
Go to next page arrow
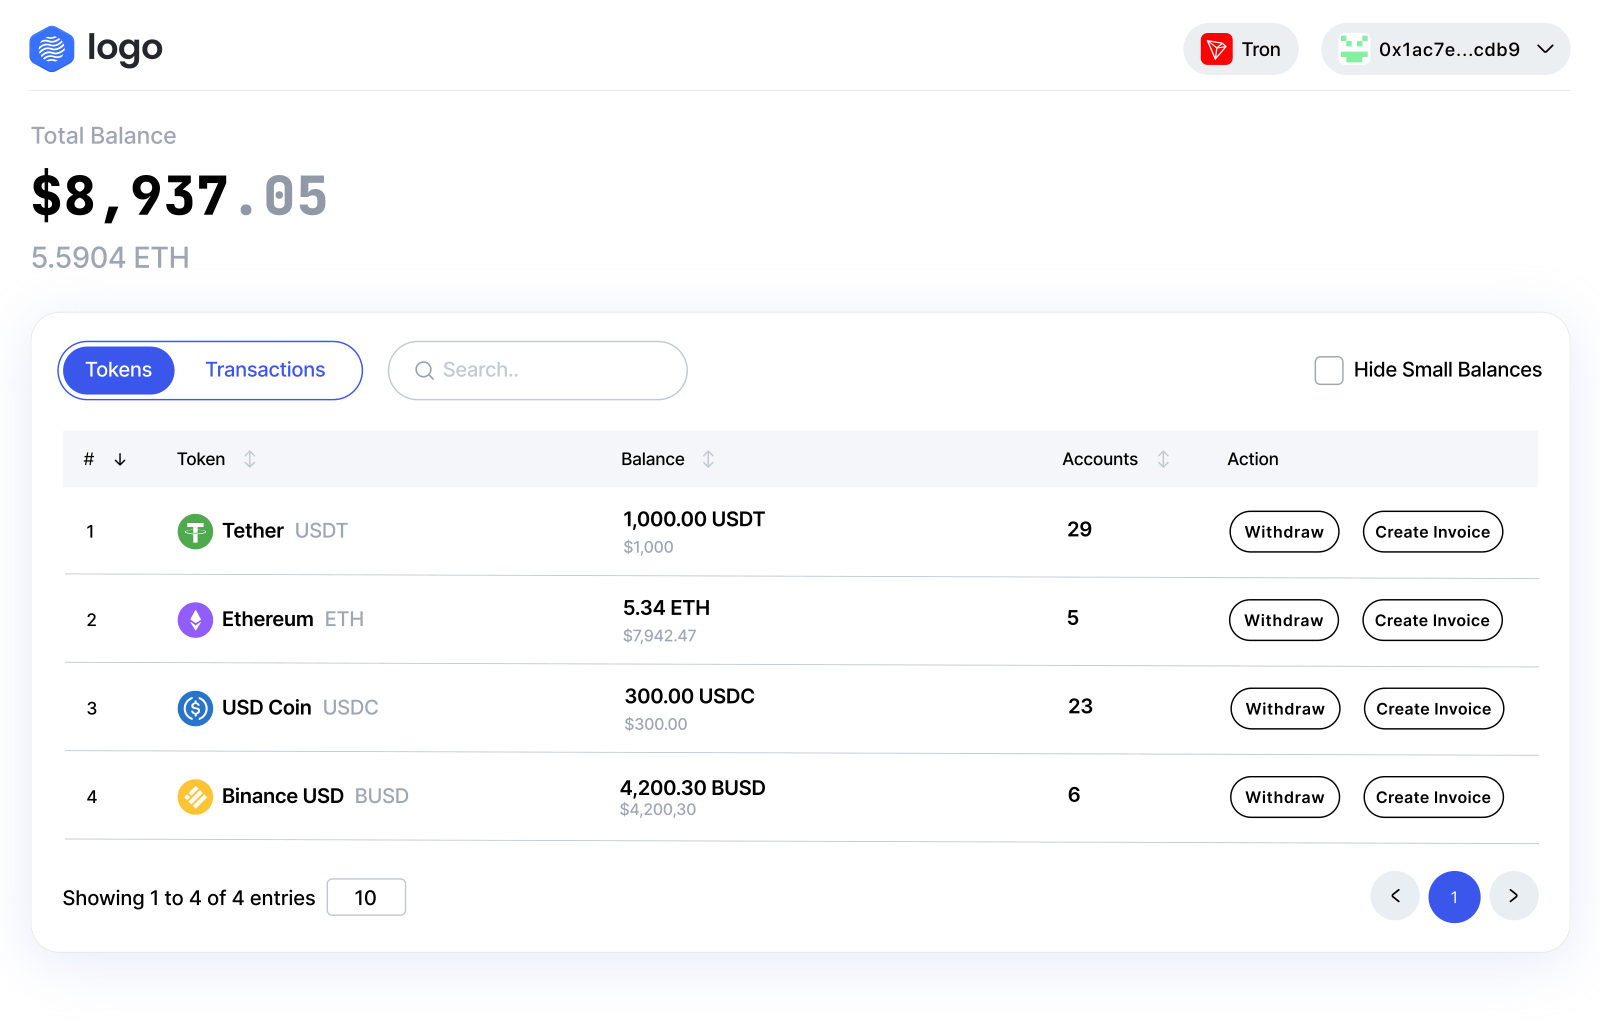pyautogui.click(x=1514, y=896)
